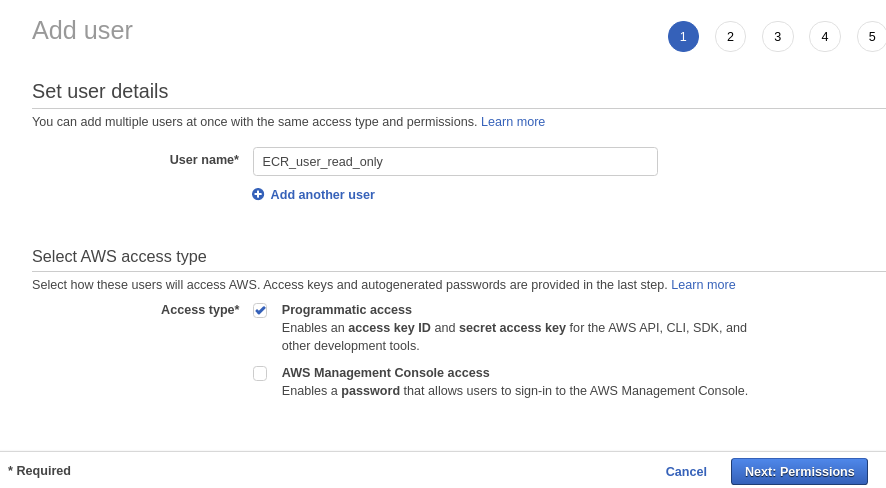Click the step 5 circle
Viewport: 886px width, 488px height.
point(871,37)
